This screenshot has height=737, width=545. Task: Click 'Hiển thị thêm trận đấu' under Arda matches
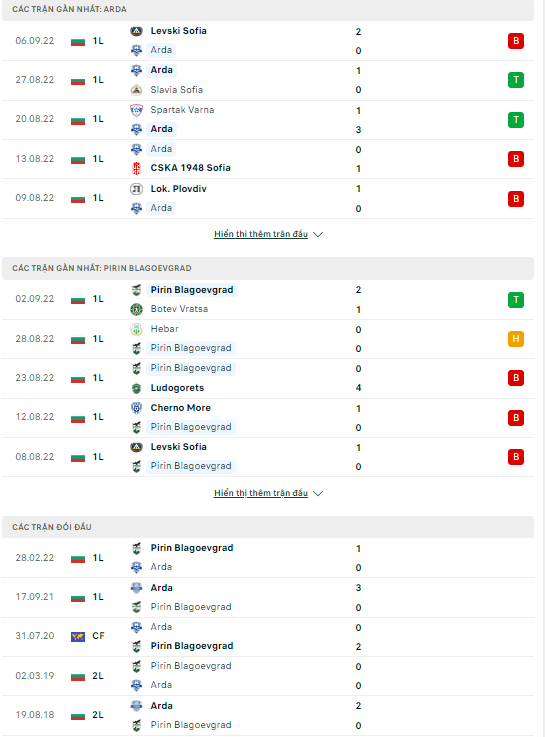(261, 234)
